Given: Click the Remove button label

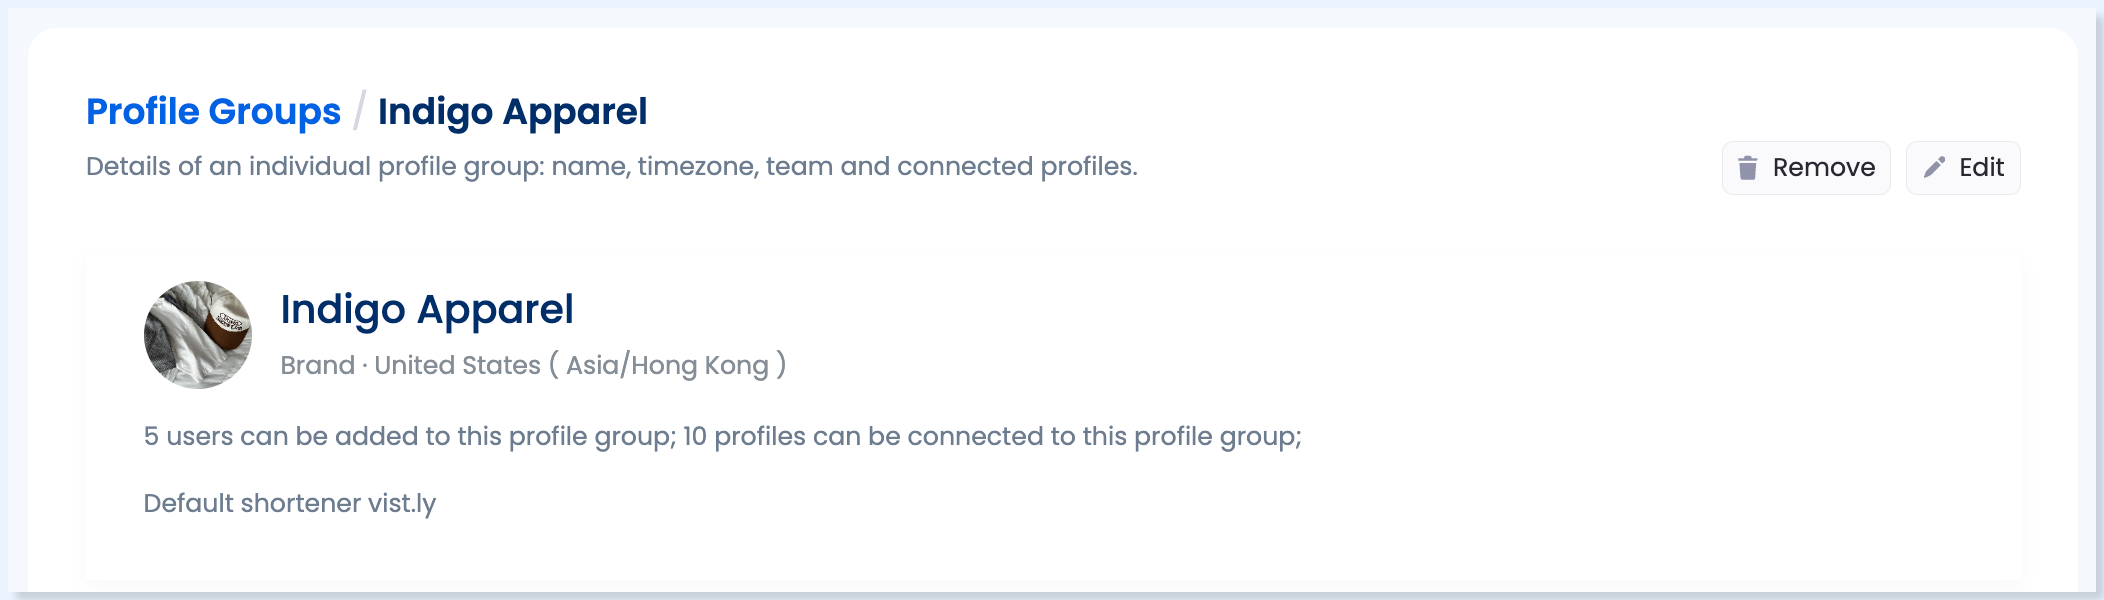Looking at the screenshot, I should click(x=1824, y=167).
